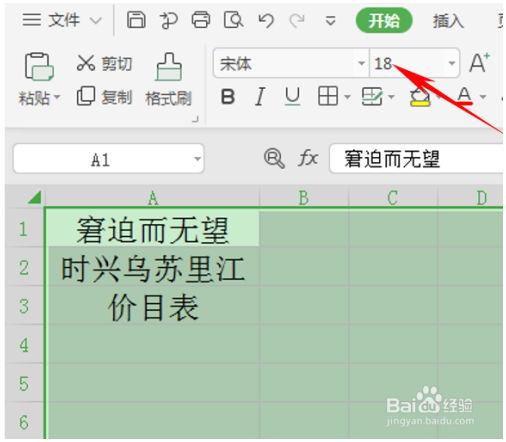Open the 文件 menu
This screenshot has height=442, width=506.
coord(62,20)
